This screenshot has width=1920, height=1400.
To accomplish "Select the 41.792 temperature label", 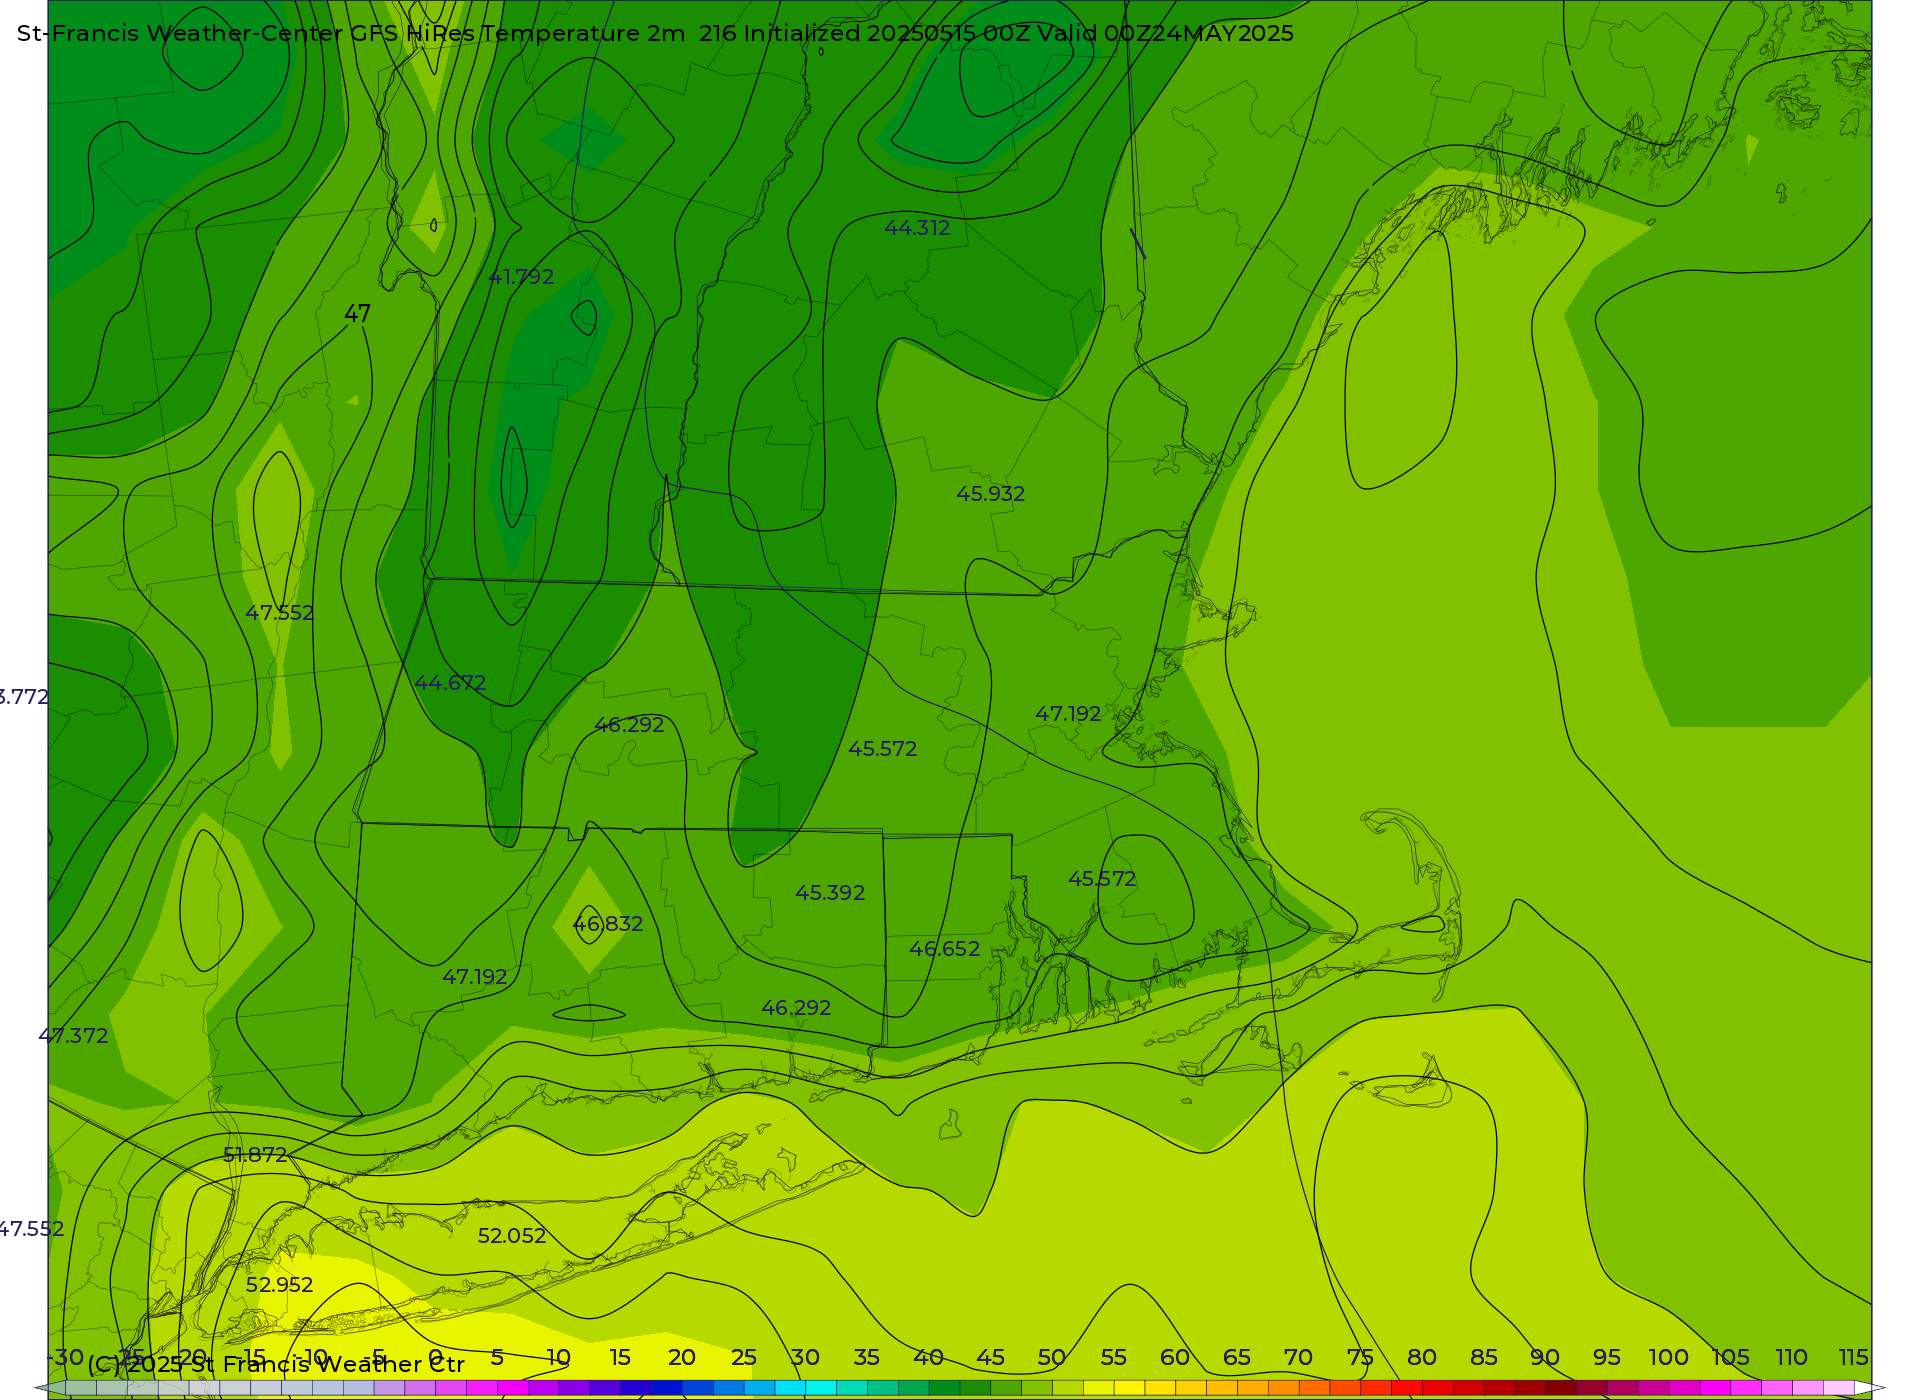I will click(x=521, y=277).
